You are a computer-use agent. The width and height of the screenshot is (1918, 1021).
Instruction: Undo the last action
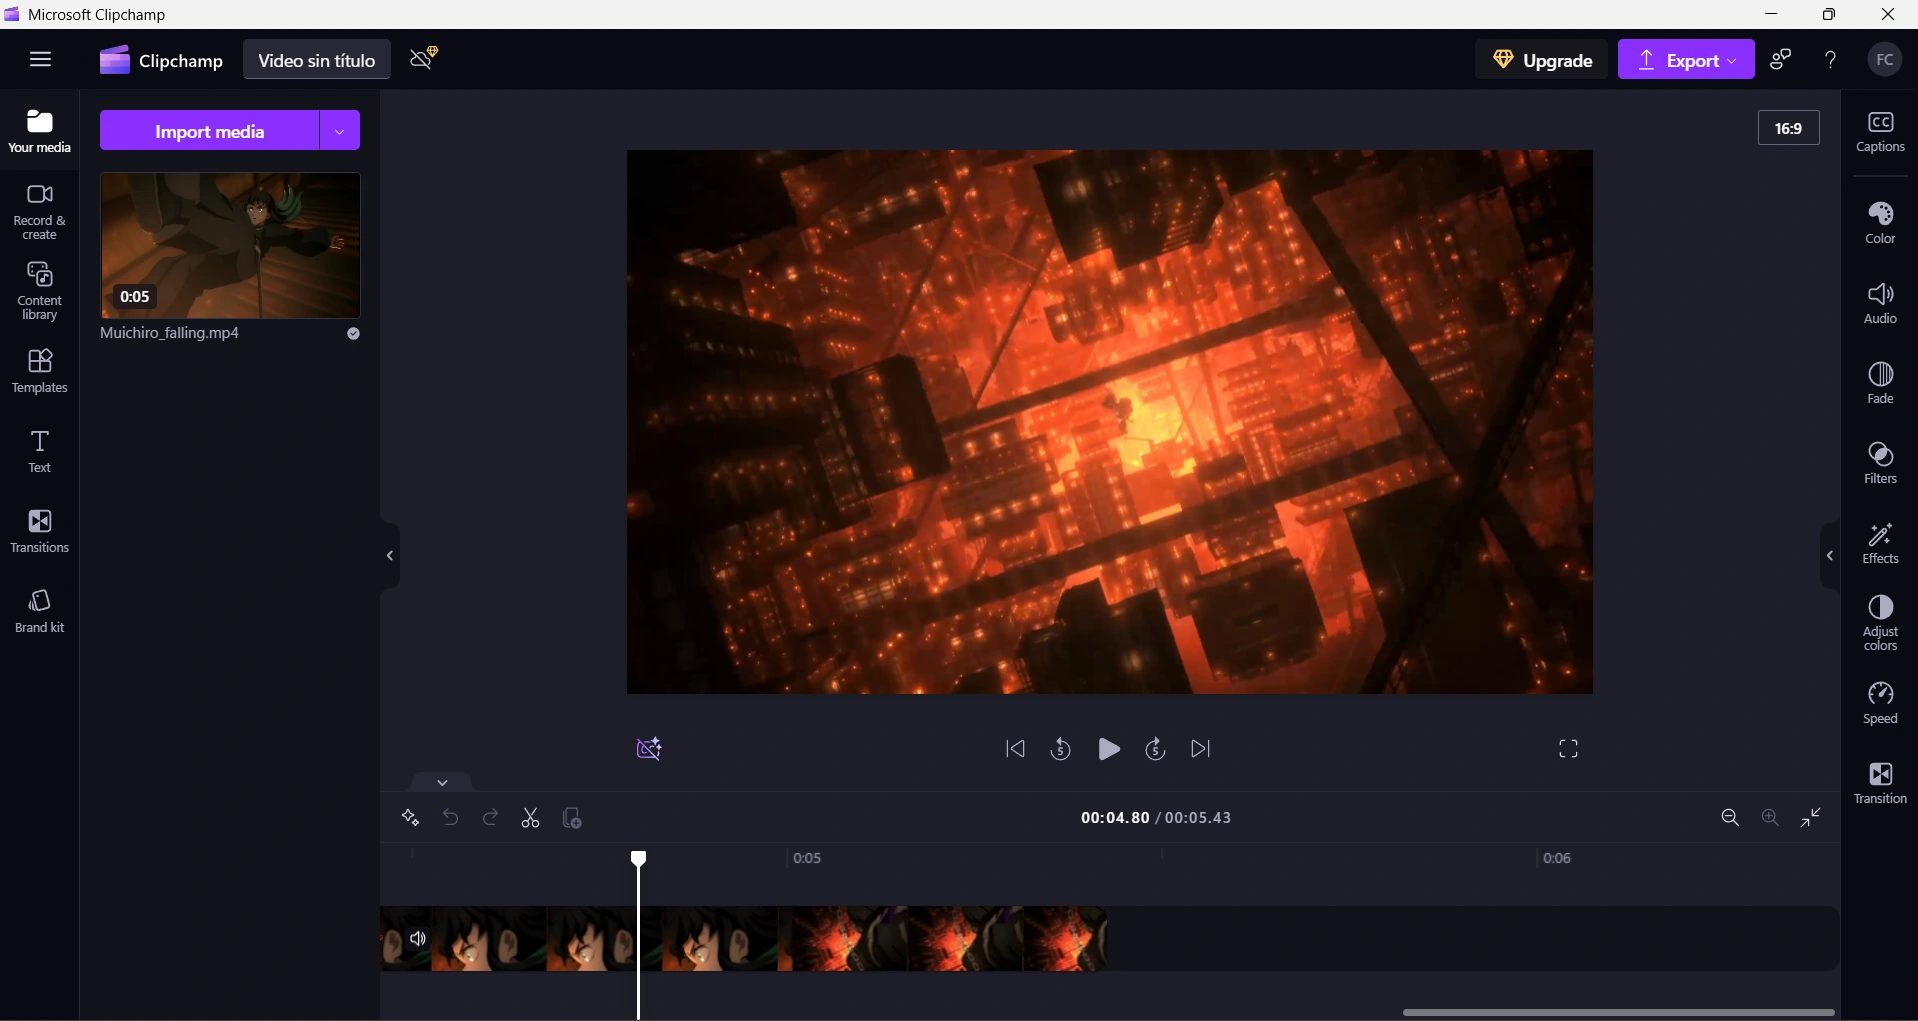(x=450, y=818)
